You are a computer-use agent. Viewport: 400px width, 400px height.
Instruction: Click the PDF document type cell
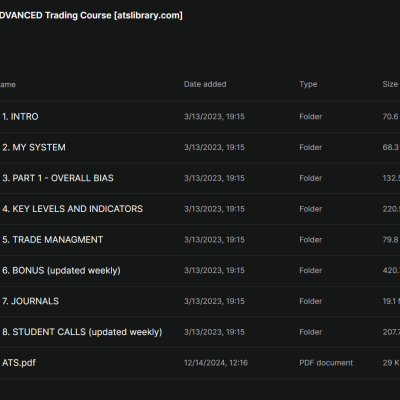(x=326, y=363)
